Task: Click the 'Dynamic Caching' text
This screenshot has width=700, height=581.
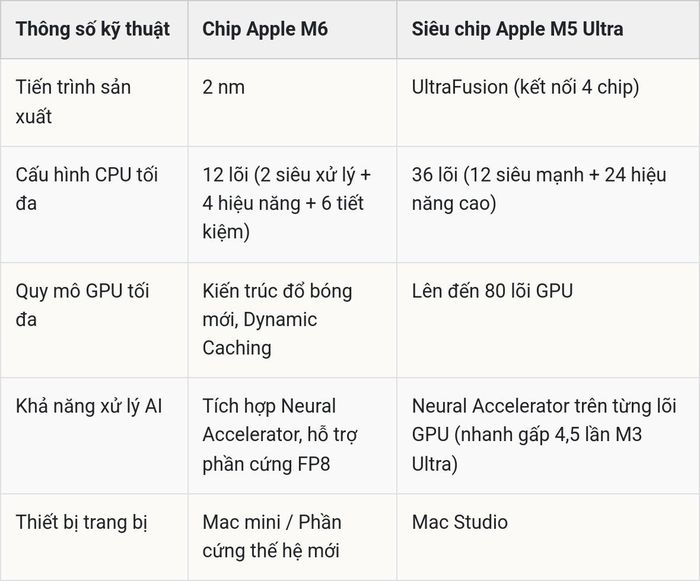Action: point(260,334)
